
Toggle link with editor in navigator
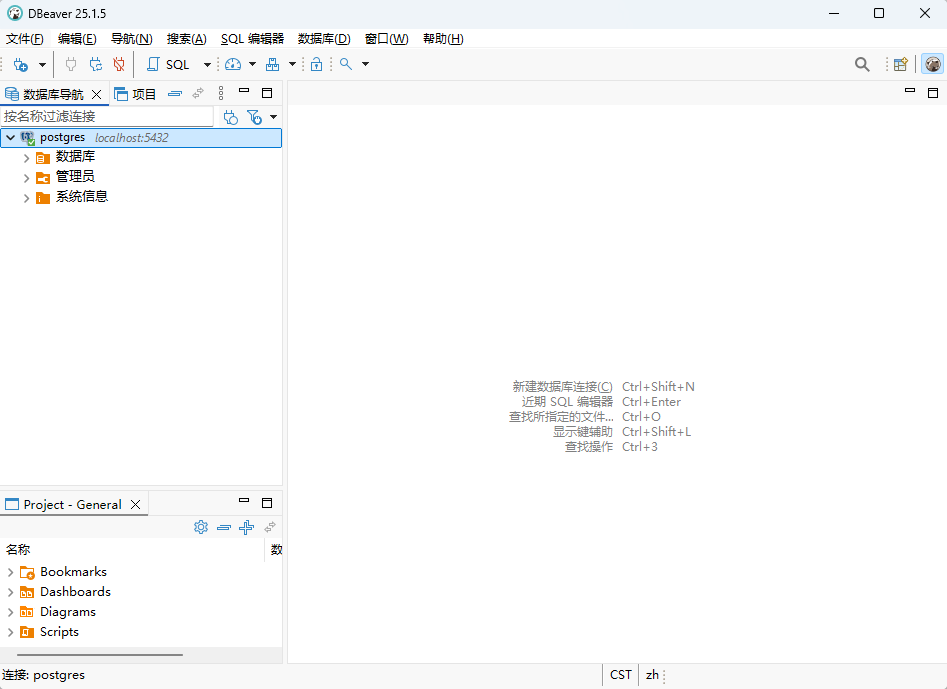coord(198,94)
